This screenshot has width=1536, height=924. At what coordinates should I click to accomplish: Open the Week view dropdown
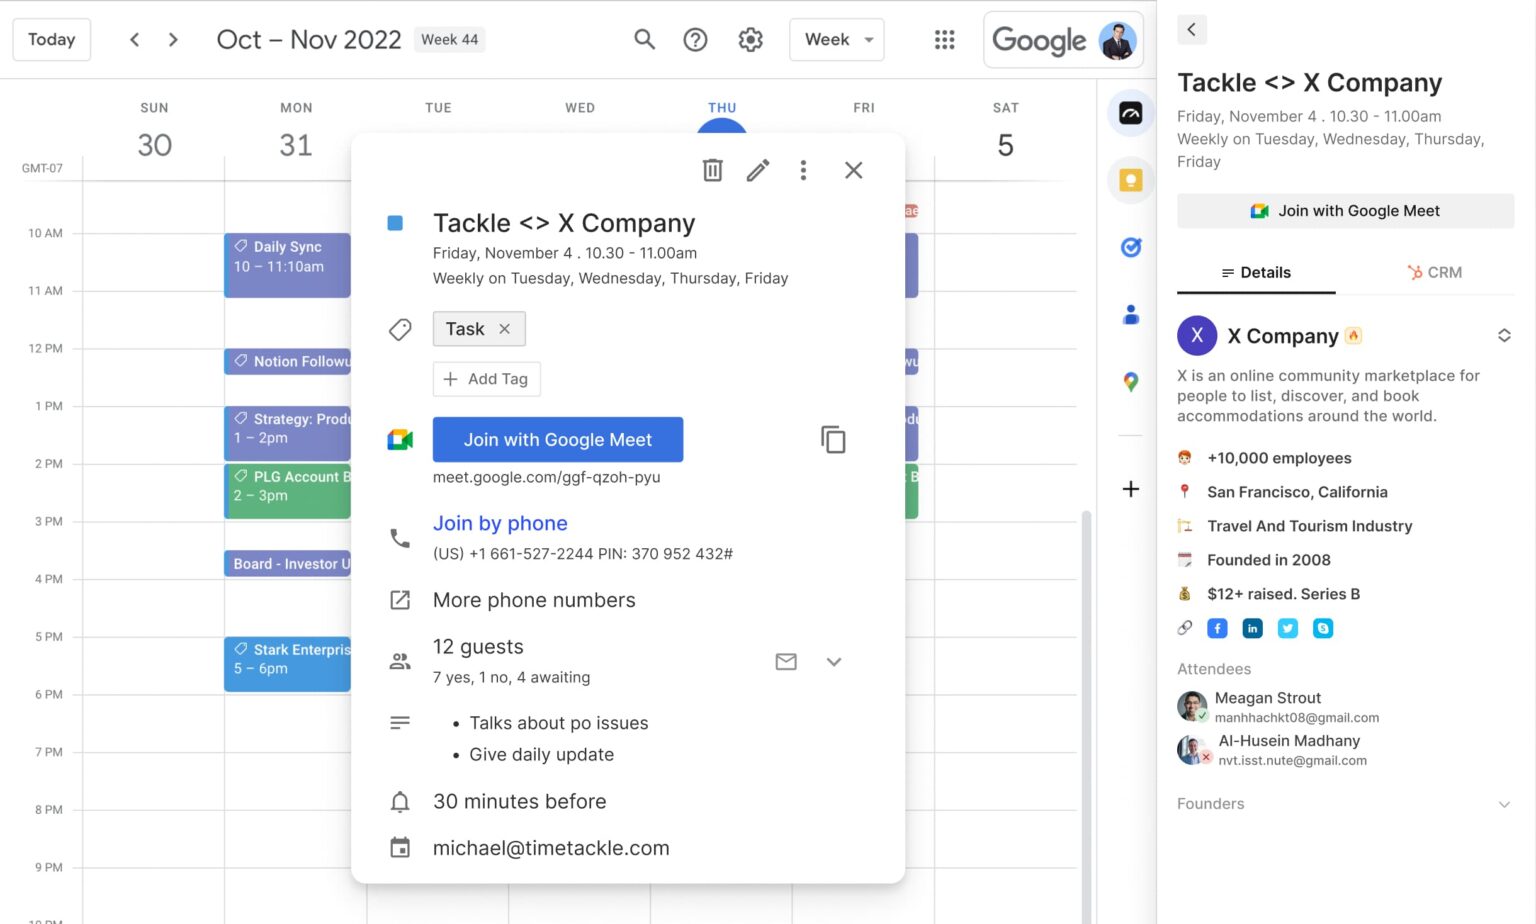pyautogui.click(x=837, y=39)
